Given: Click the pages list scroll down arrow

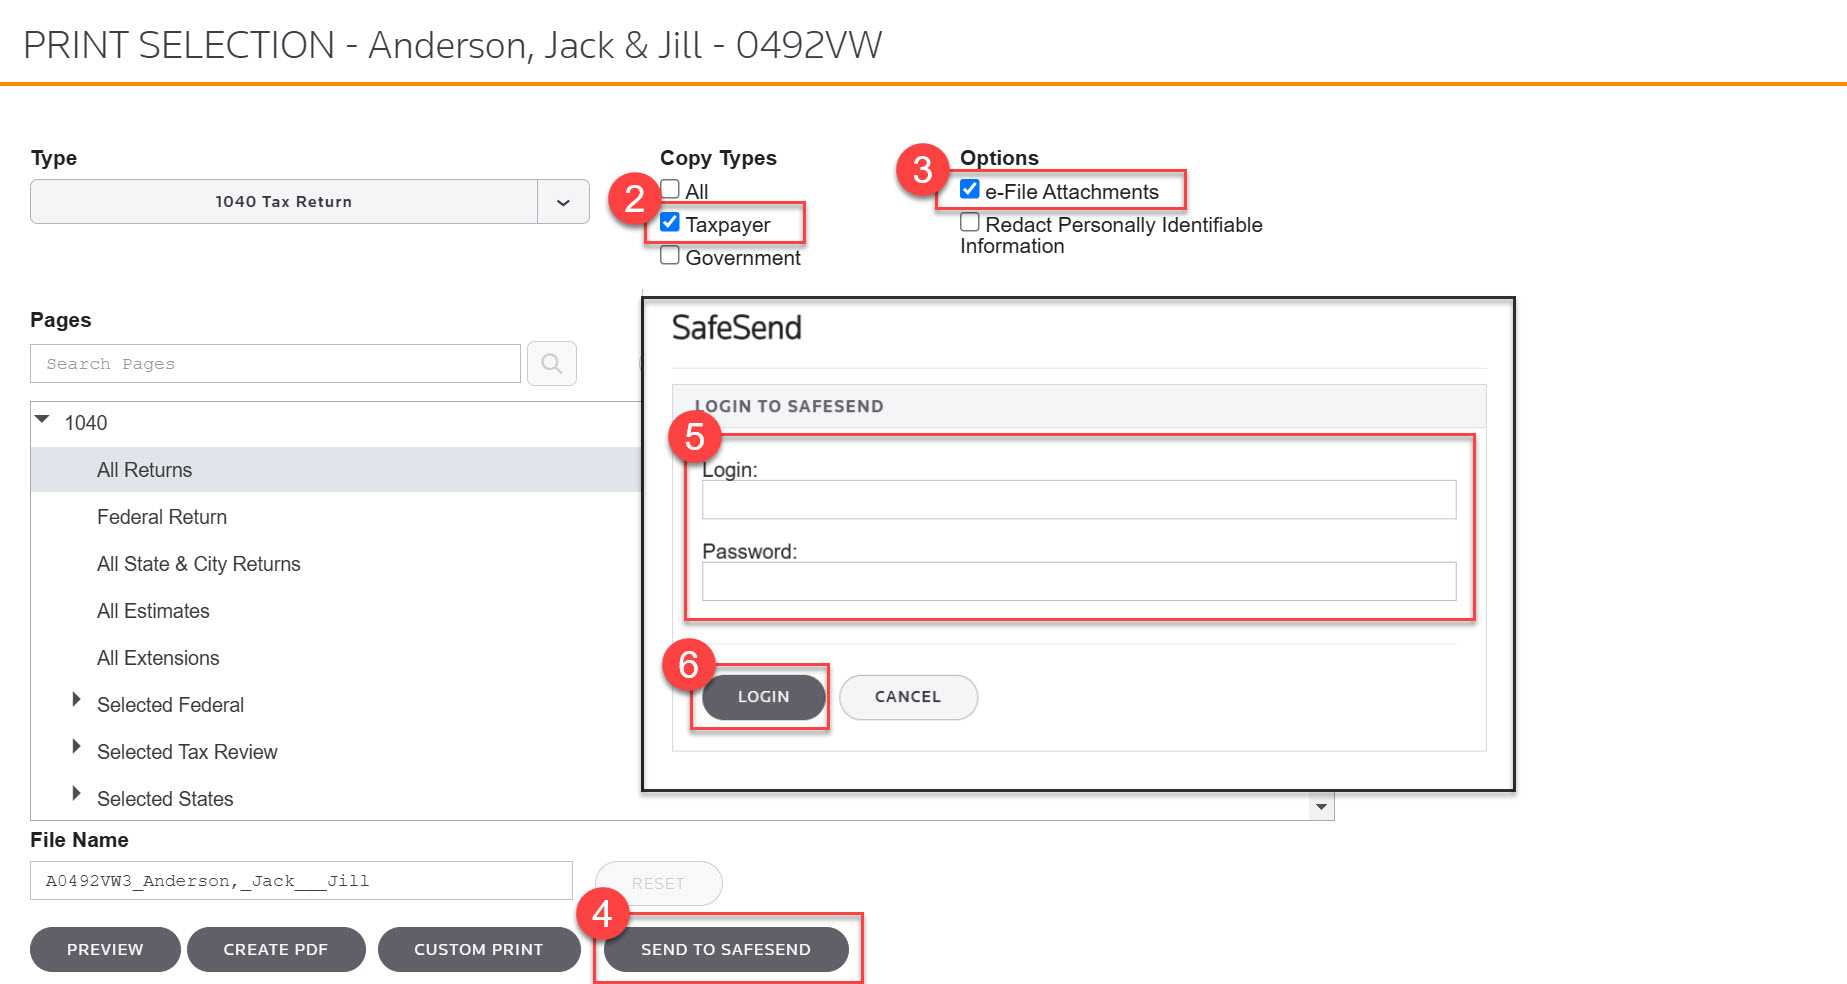Looking at the screenshot, I should tap(1321, 807).
